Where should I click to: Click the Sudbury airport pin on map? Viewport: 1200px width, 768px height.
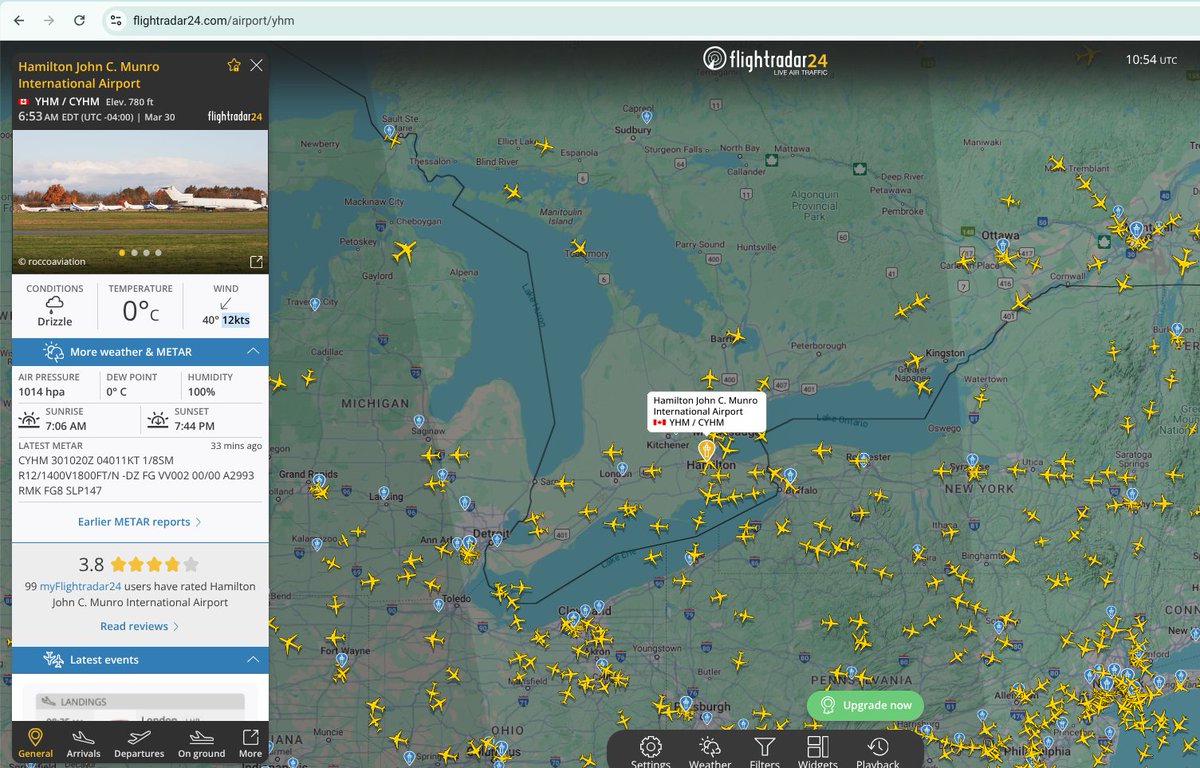[647, 117]
